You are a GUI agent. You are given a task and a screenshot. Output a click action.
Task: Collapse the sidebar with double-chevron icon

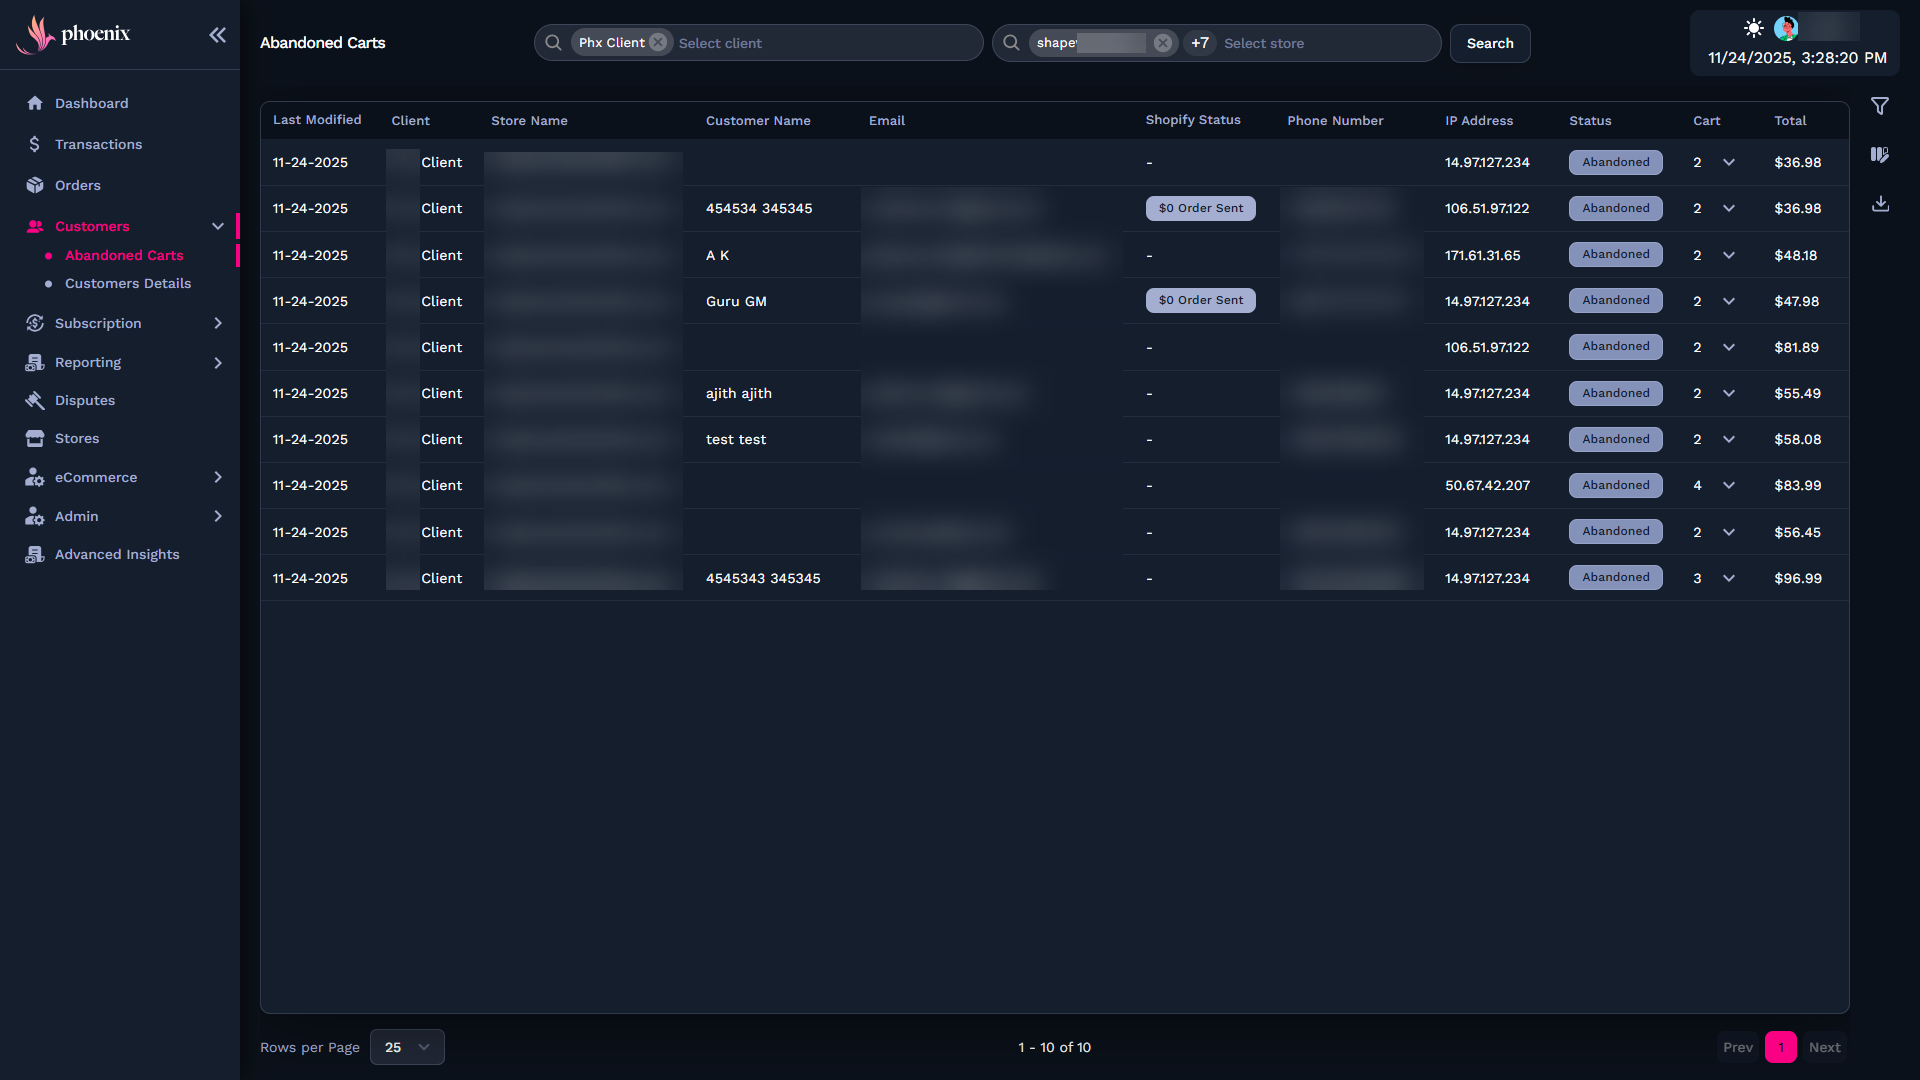tap(217, 36)
